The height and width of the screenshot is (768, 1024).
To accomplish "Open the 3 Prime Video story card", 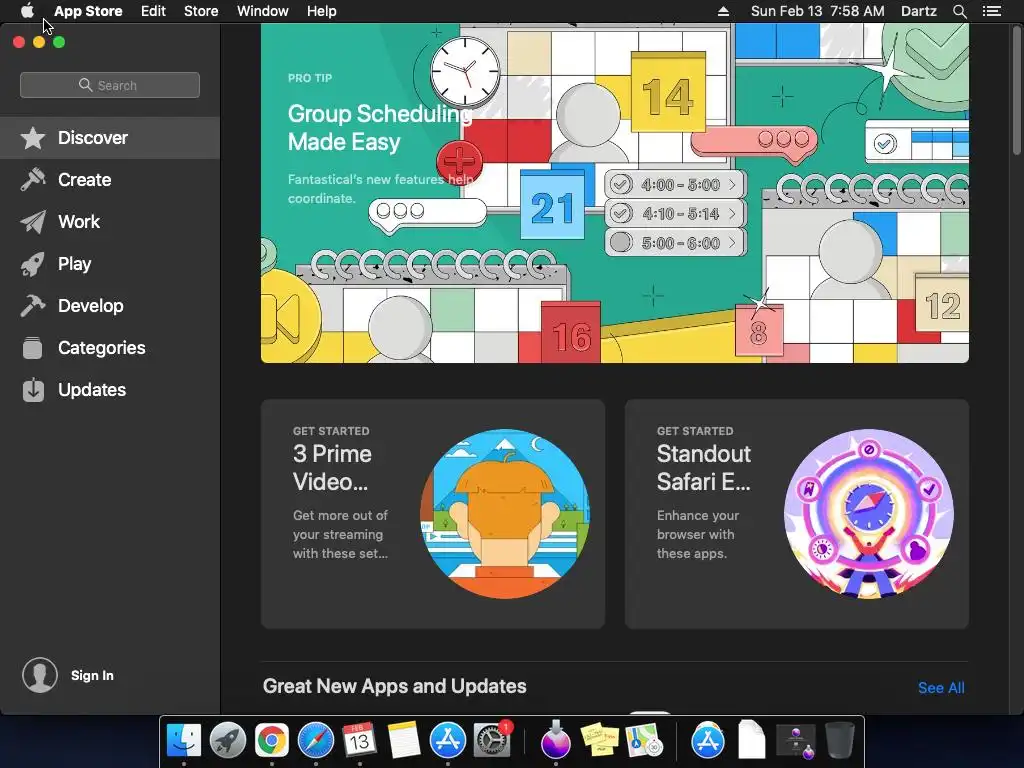I will tap(433, 514).
